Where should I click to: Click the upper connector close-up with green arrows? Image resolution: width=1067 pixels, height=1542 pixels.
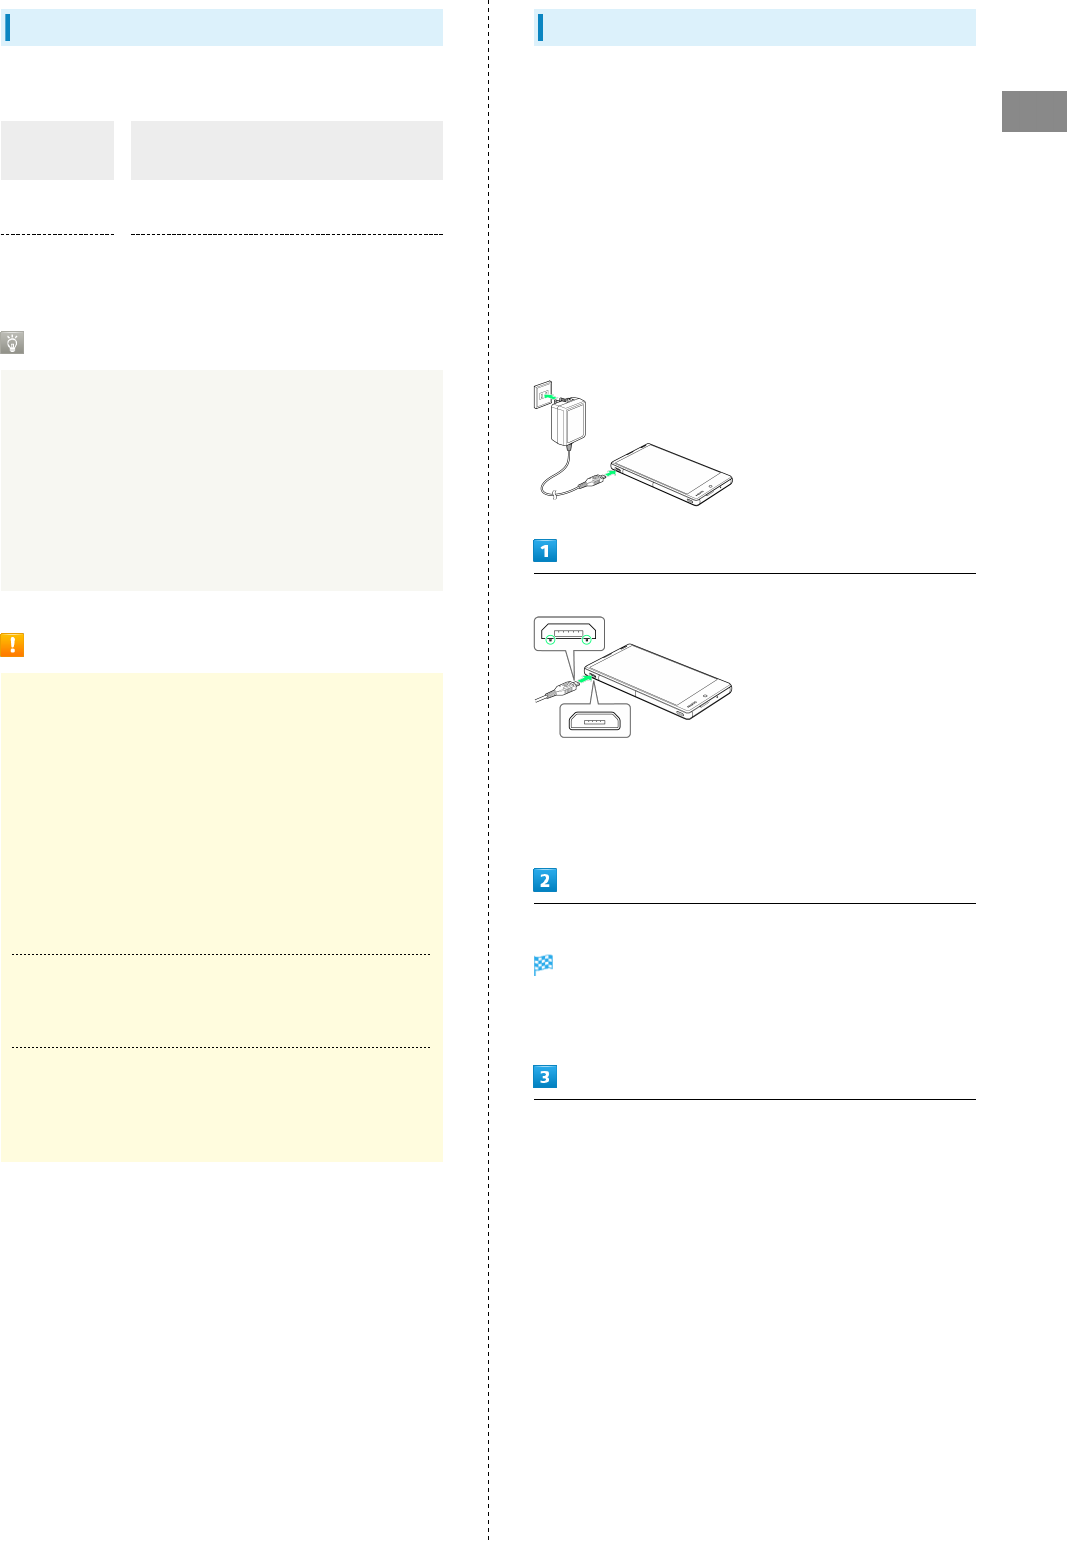click(568, 633)
